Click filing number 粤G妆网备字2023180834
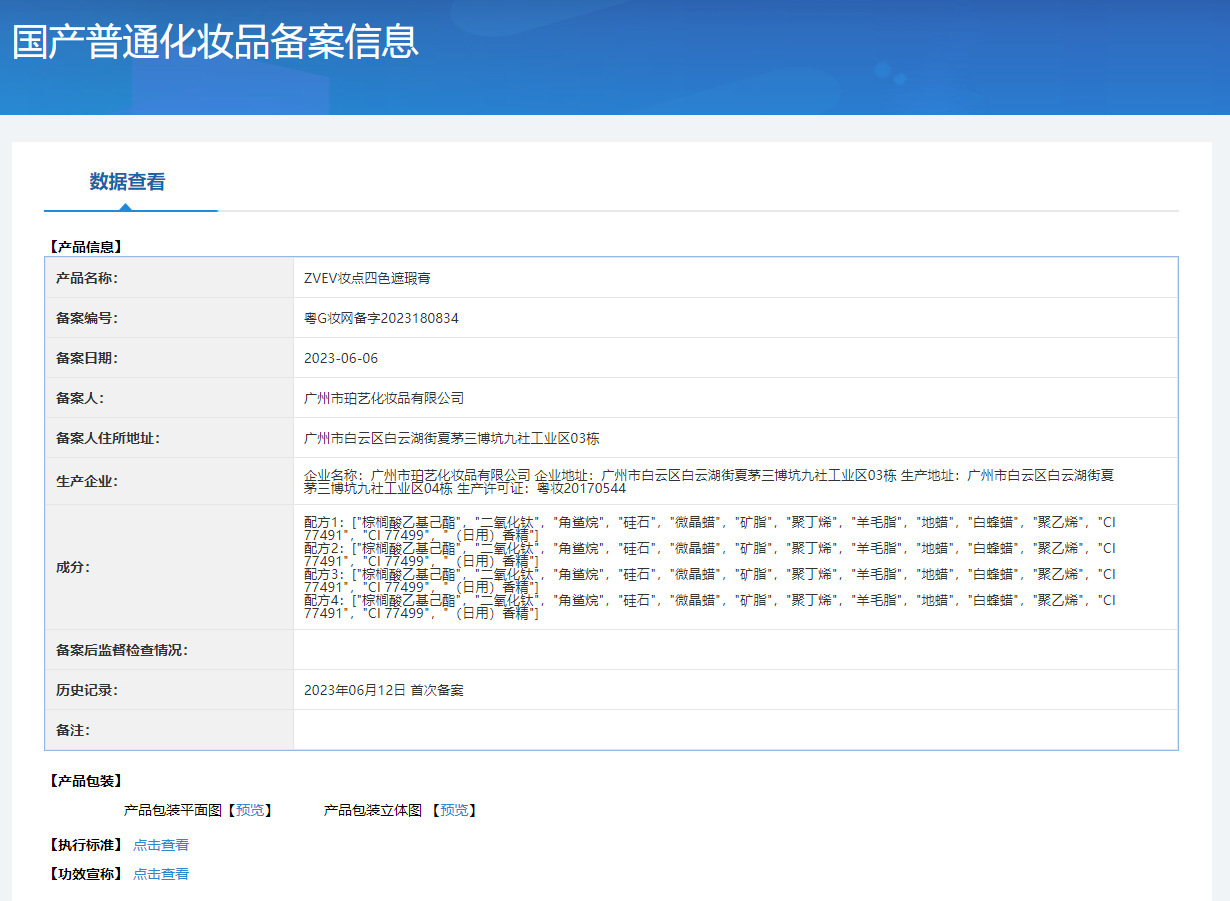The height and width of the screenshot is (901, 1230). point(381,318)
